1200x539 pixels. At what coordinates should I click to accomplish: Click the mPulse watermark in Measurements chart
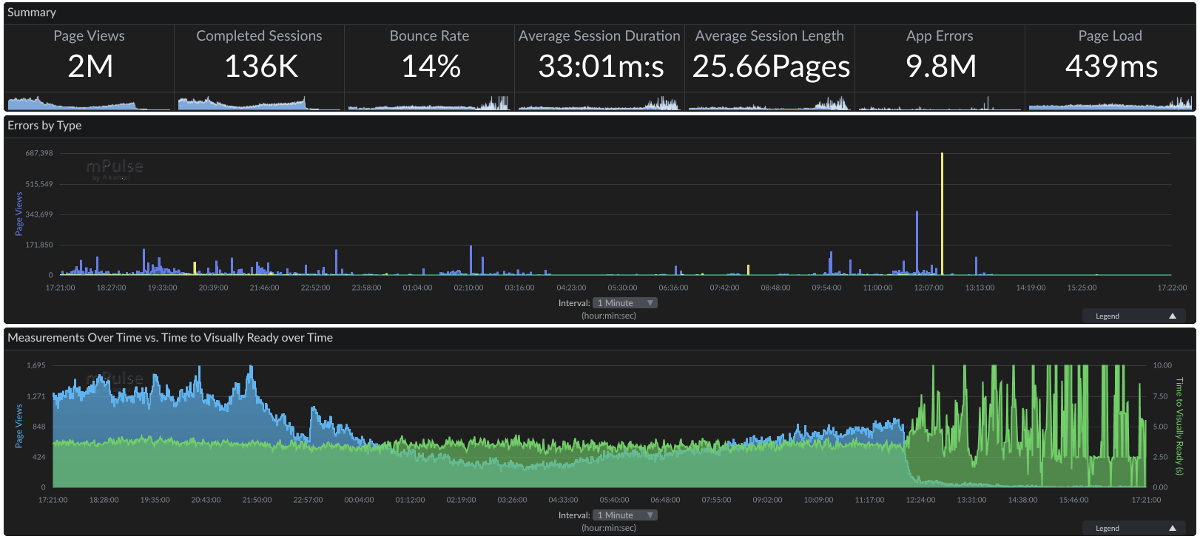[x=115, y=379]
